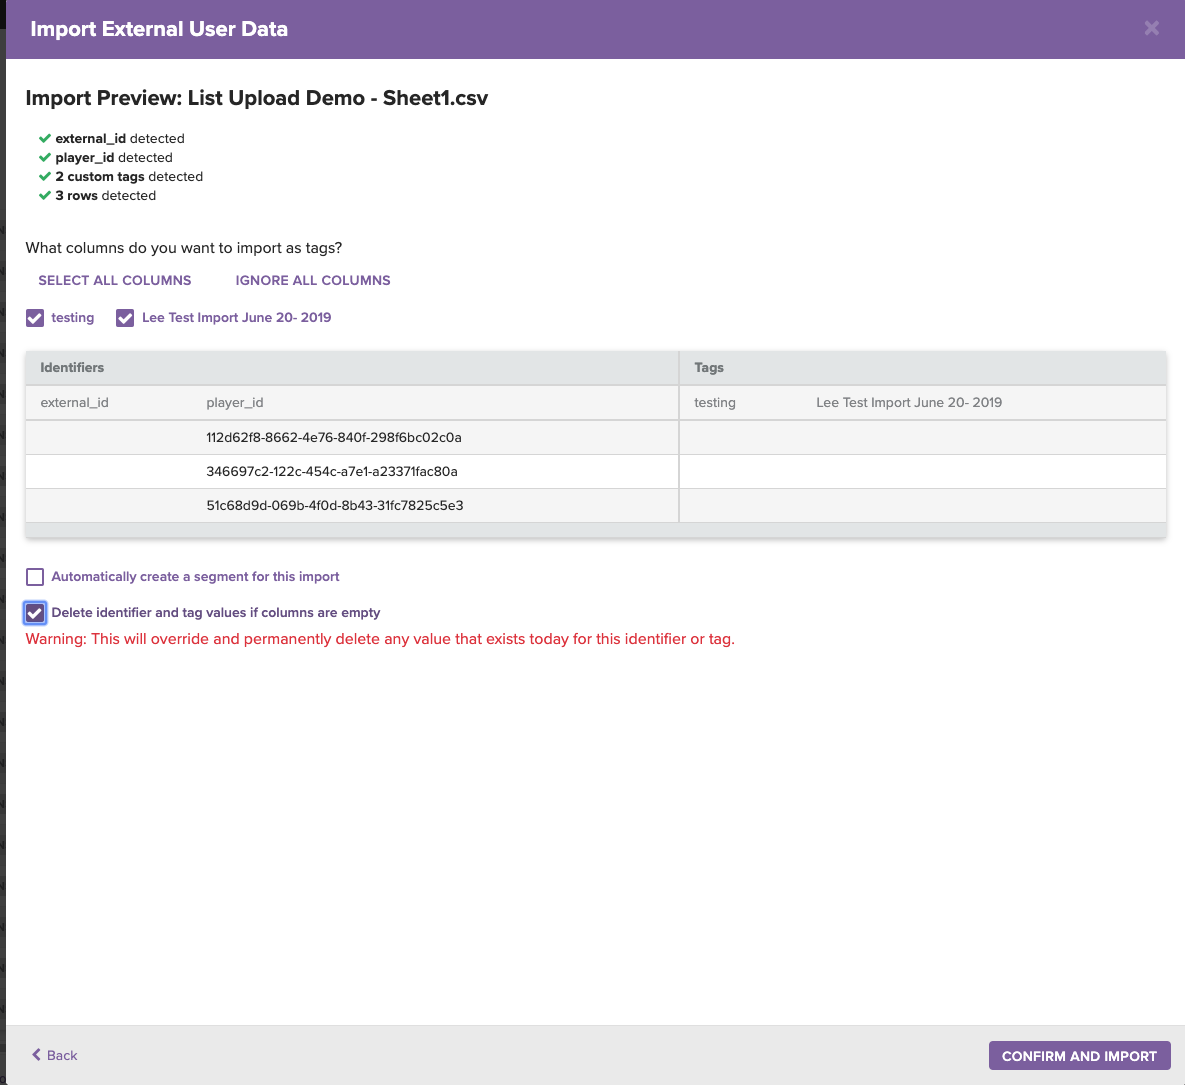Select player_id 112d62f8-8662-4e76-840f-298f6bc02c0a cell
This screenshot has height=1085, width=1185.
pos(334,437)
